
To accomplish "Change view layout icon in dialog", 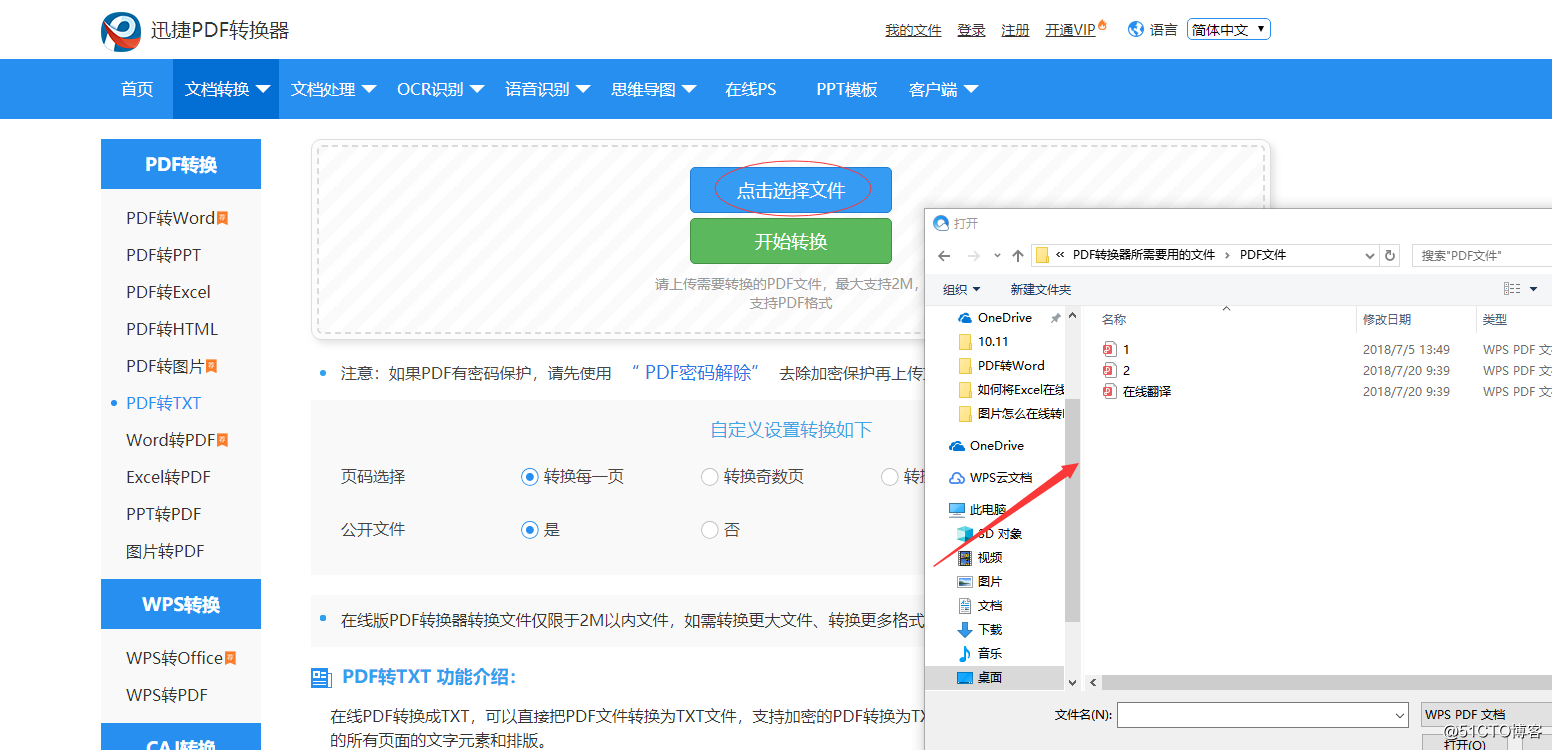I will pyautogui.click(x=1512, y=289).
